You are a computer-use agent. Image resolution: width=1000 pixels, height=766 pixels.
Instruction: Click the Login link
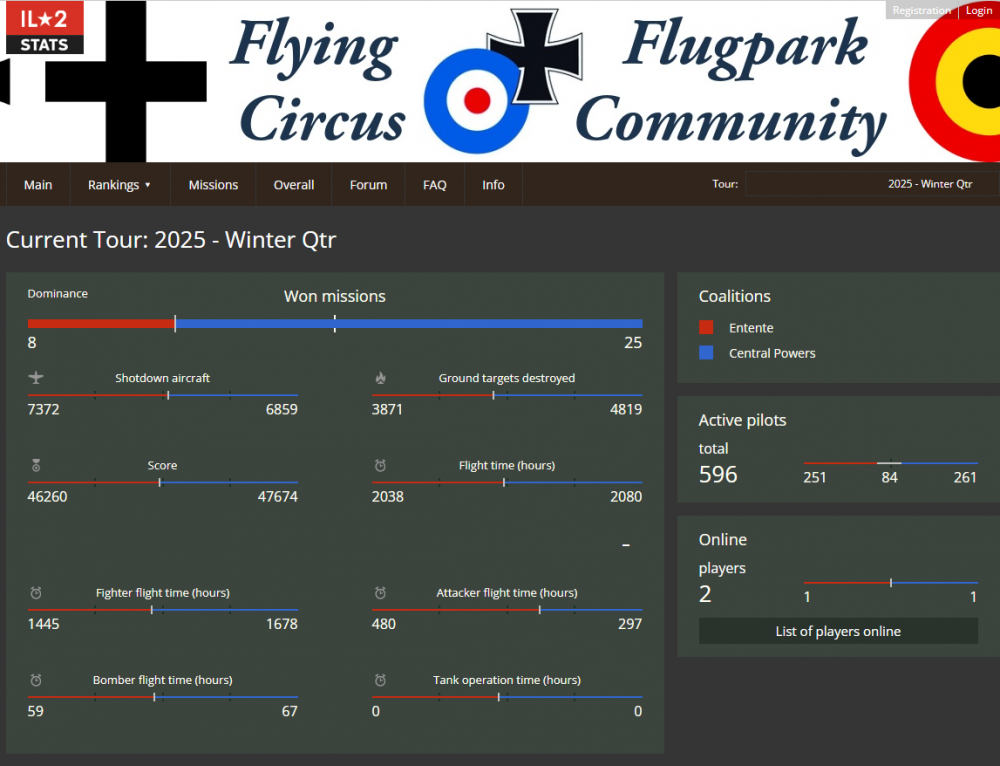pos(979,10)
